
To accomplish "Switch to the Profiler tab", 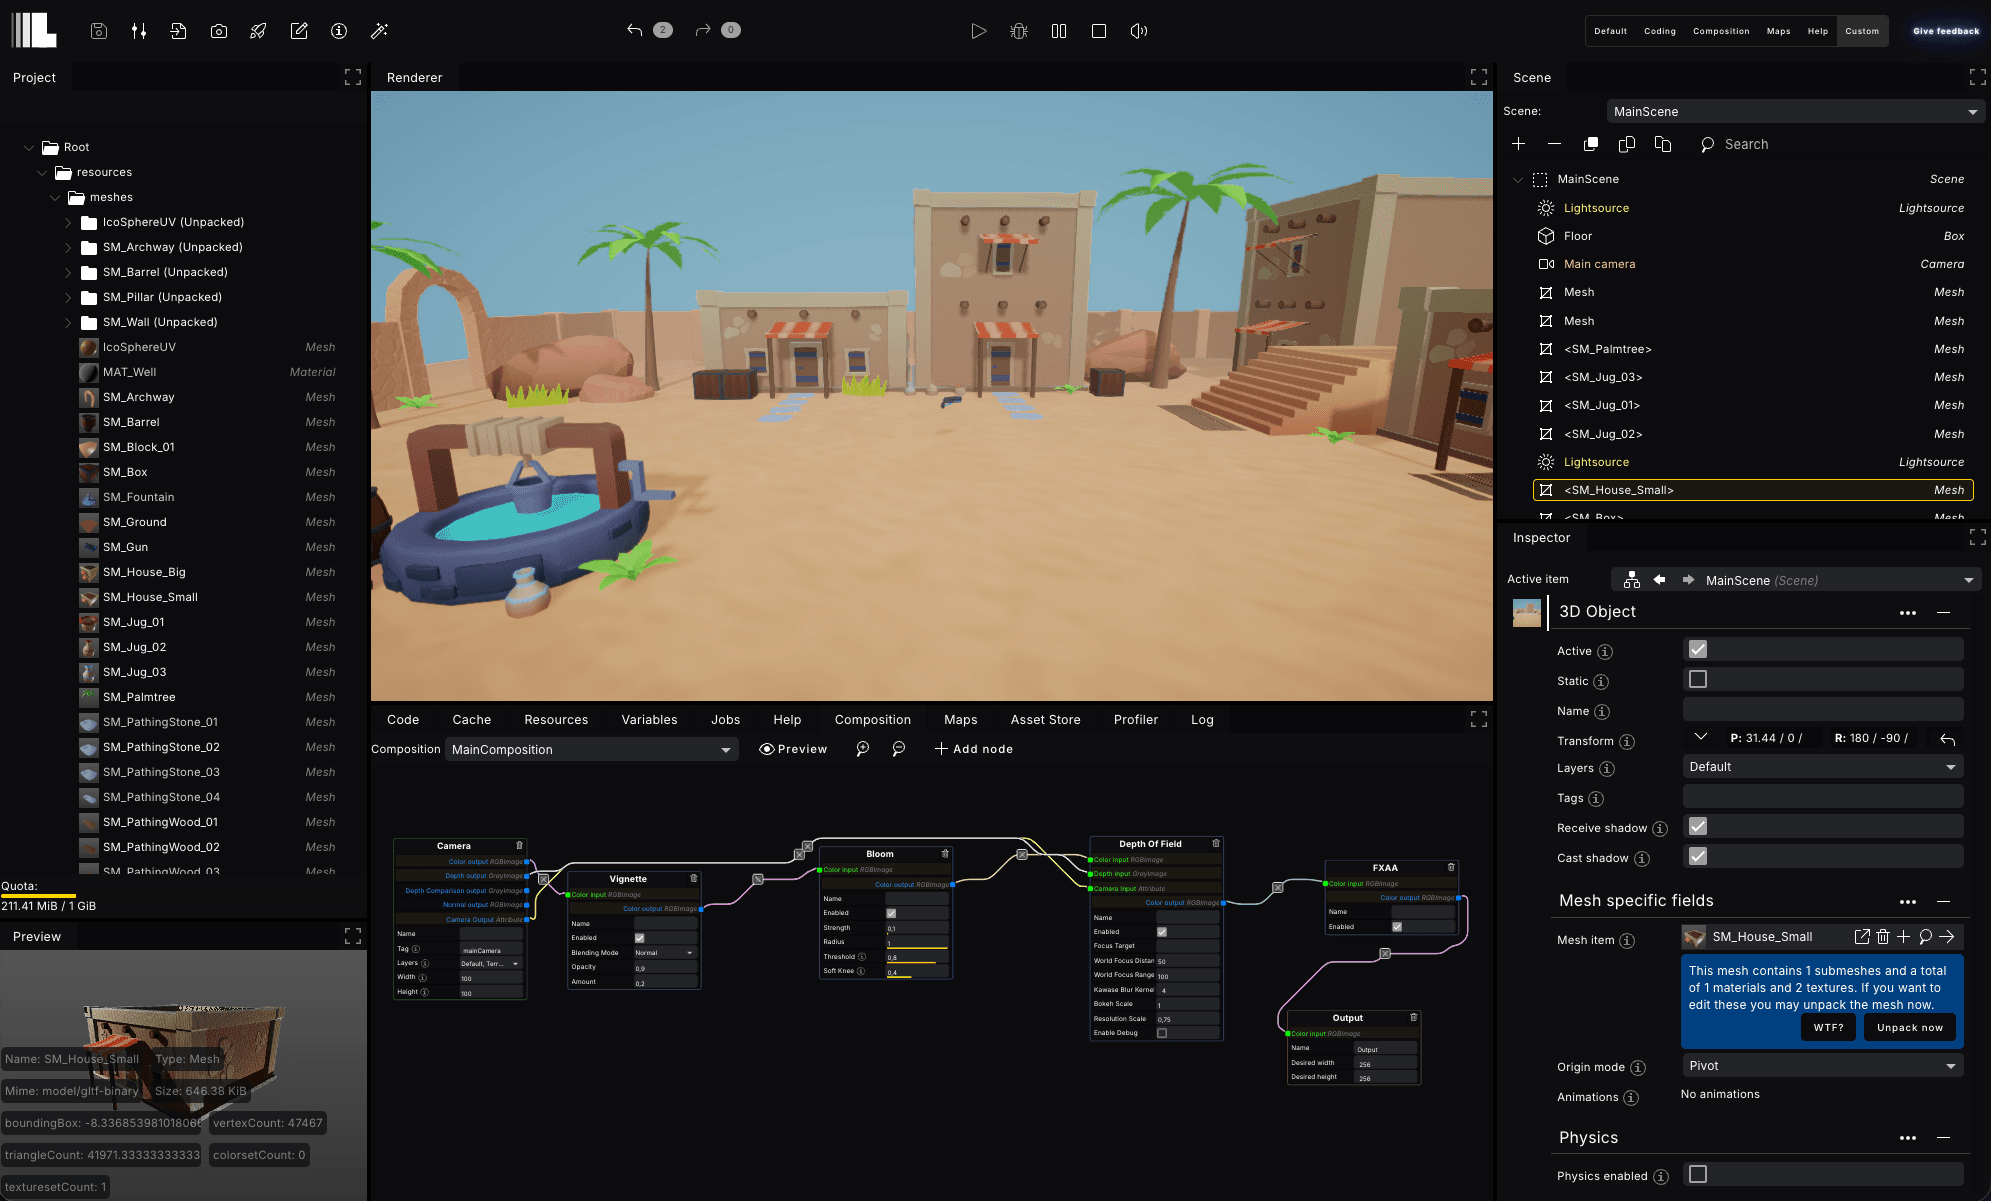I will 1135,719.
